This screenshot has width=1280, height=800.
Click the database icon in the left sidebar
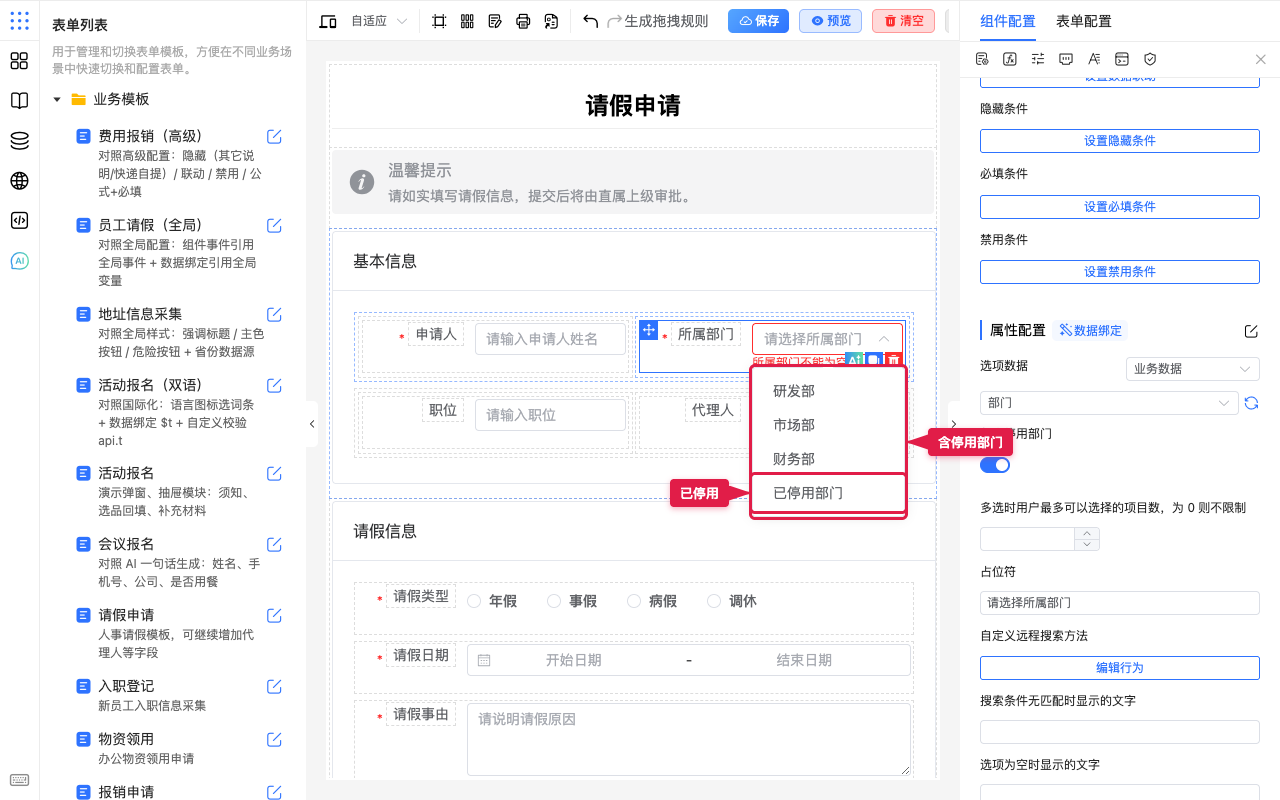click(19, 141)
